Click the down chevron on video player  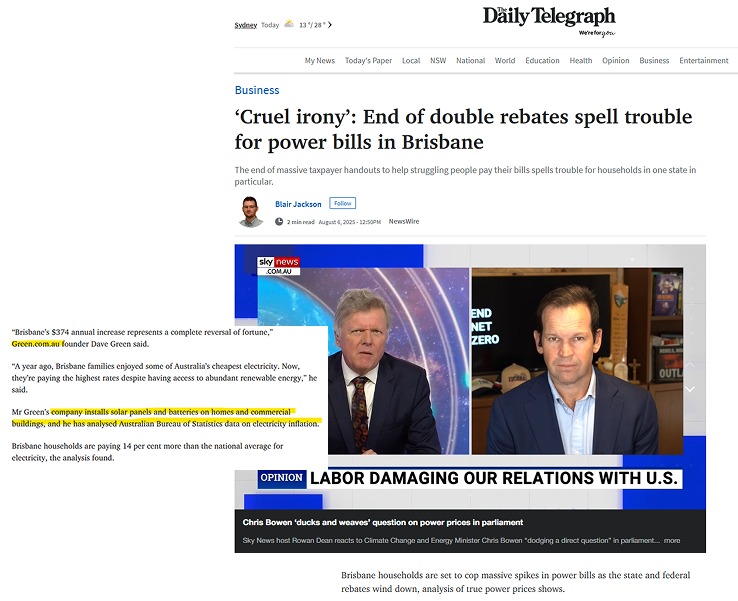click(690, 389)
